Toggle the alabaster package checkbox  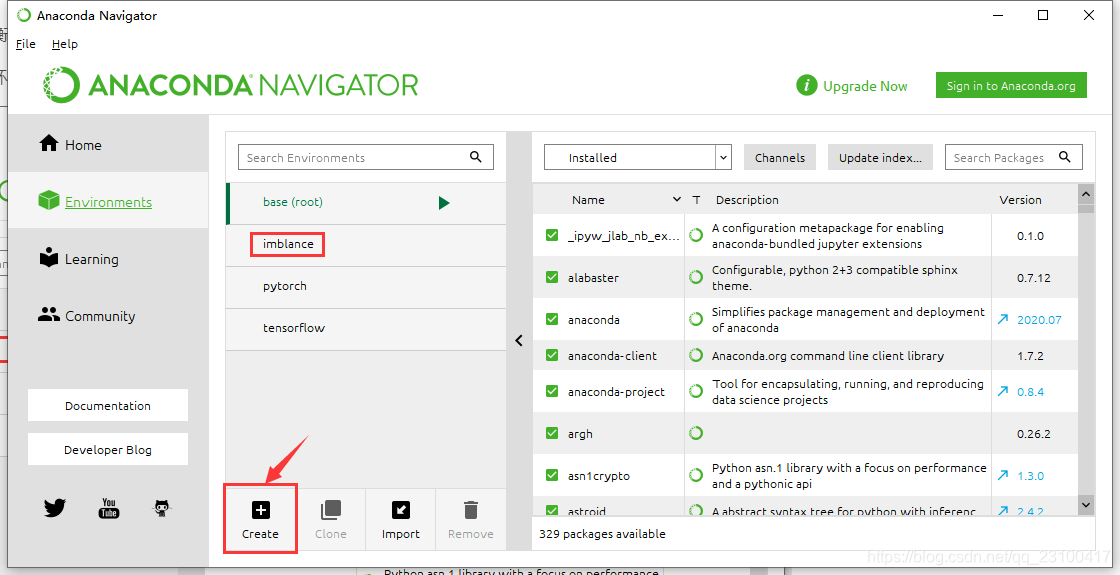click(x=551, y=277)
